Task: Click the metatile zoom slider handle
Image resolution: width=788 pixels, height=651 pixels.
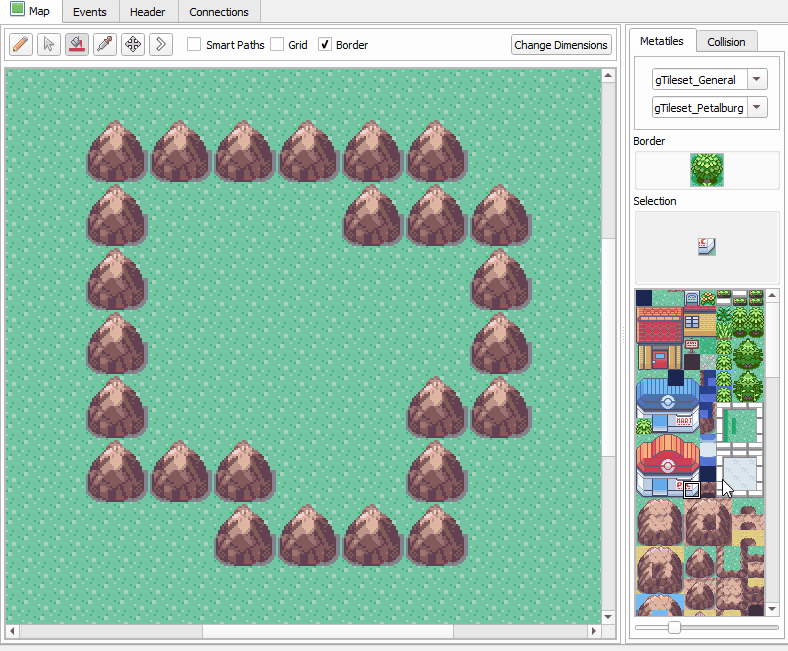Action: click(674, 628)
